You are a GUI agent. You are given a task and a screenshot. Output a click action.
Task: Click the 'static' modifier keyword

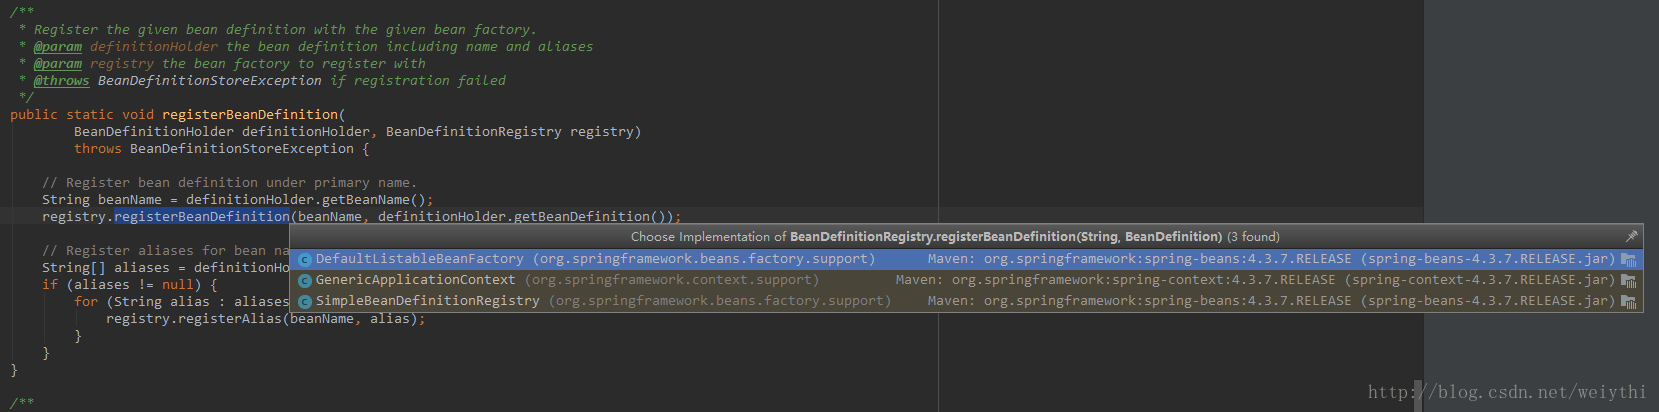[90, 115]
